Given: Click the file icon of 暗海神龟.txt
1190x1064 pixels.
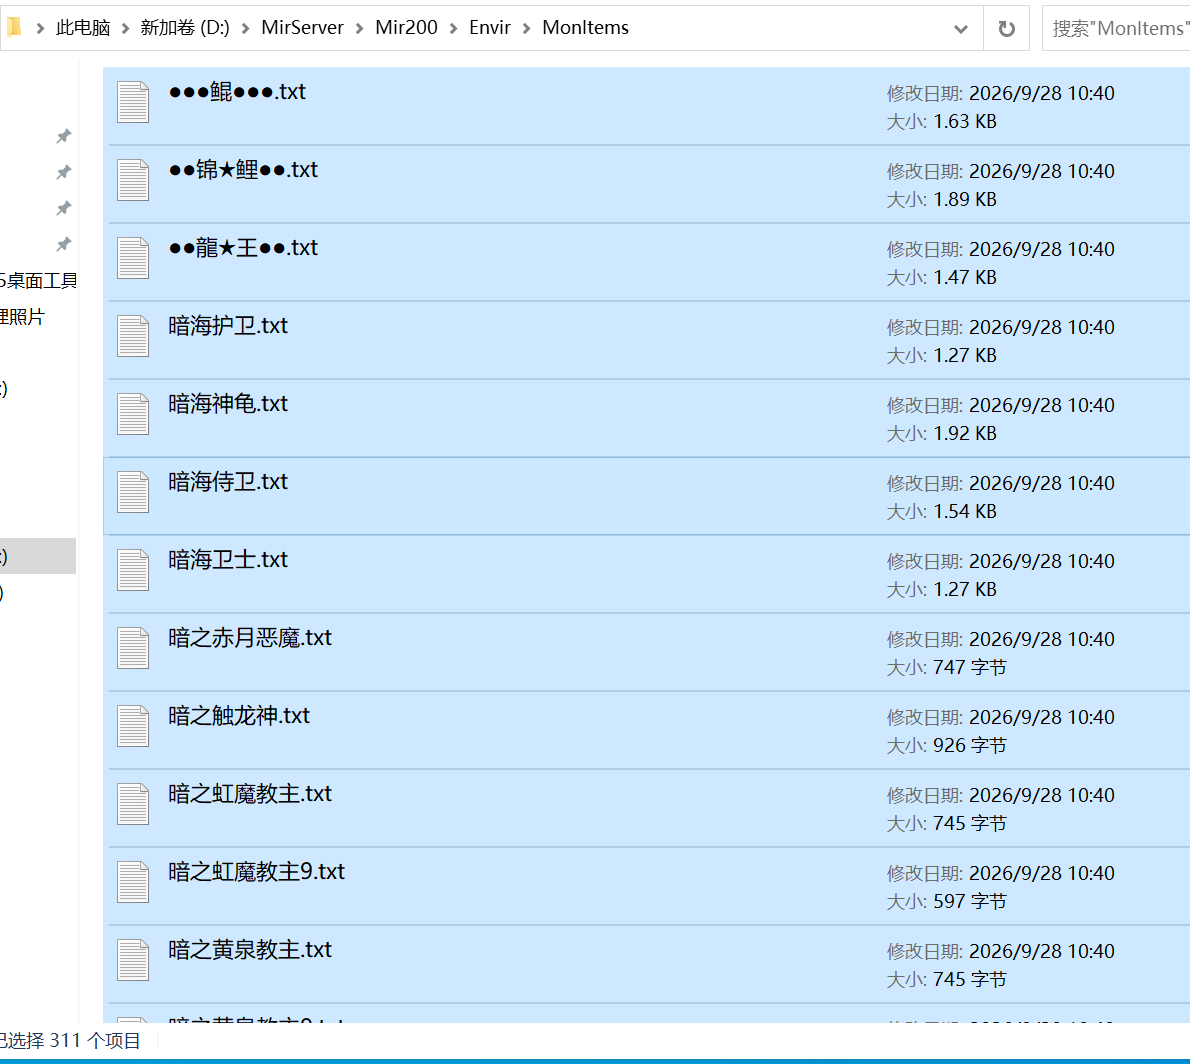Looking at the screenshot, I should click(133, 414).
